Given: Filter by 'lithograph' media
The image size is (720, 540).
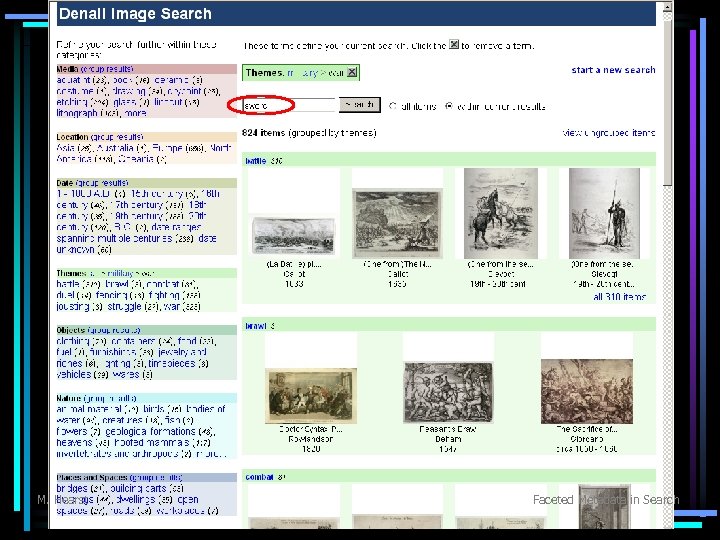Looking at the screenshot, I should pos(77,113).
